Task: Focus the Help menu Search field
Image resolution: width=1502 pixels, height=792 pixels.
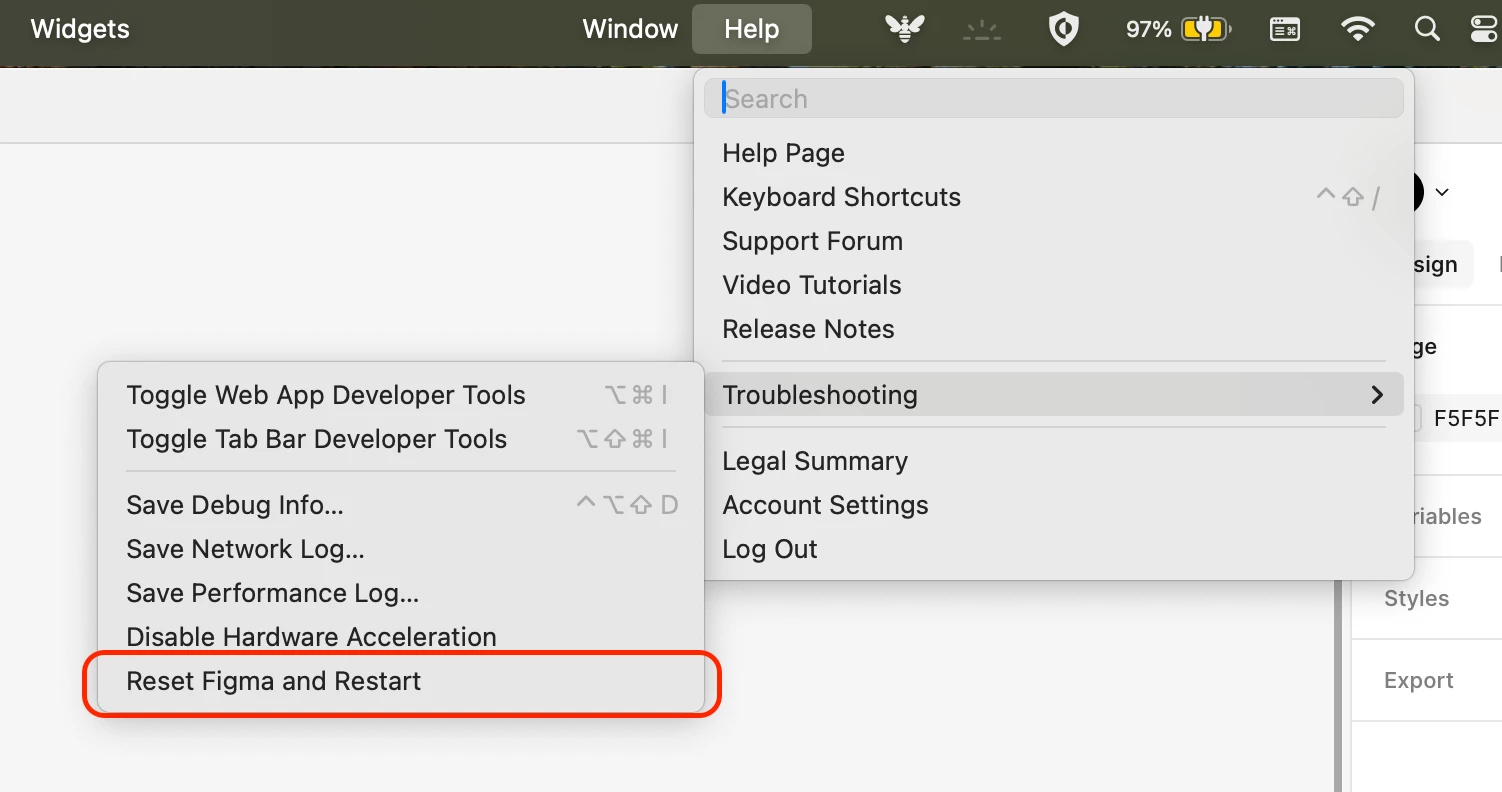Action: coord(1054,99)
